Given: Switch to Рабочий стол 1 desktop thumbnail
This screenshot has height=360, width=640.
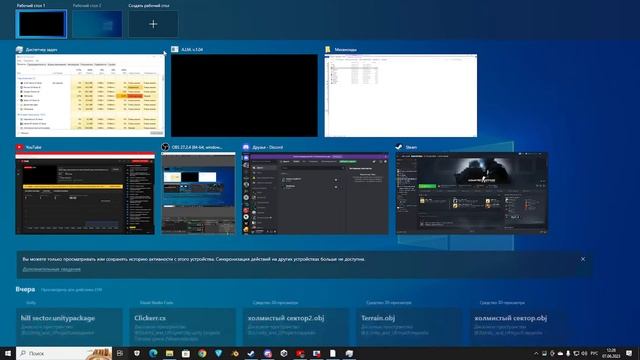Looking at the screenshot, I should (41, 24).
